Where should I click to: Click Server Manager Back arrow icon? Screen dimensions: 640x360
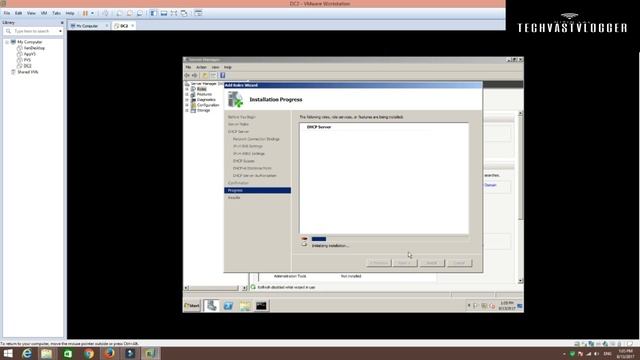187,76
